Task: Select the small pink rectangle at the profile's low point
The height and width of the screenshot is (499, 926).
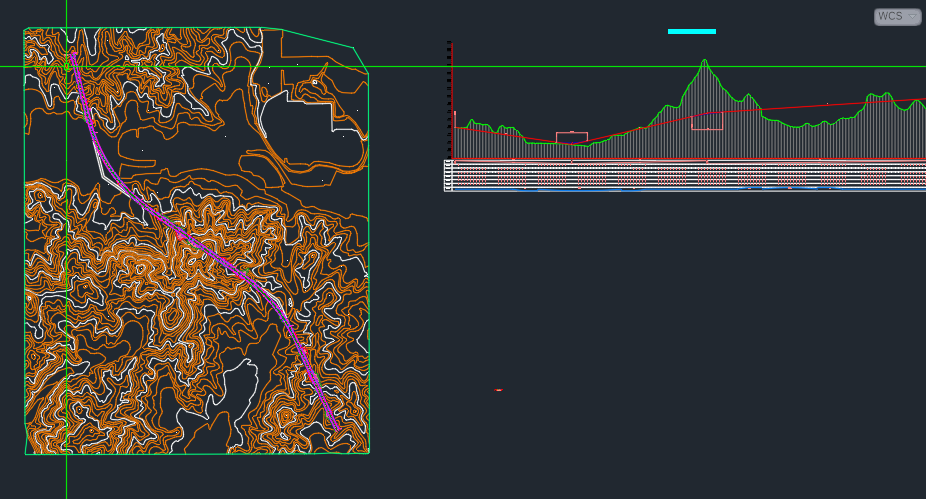Action: pyautogui.click(x=571, y=138)
